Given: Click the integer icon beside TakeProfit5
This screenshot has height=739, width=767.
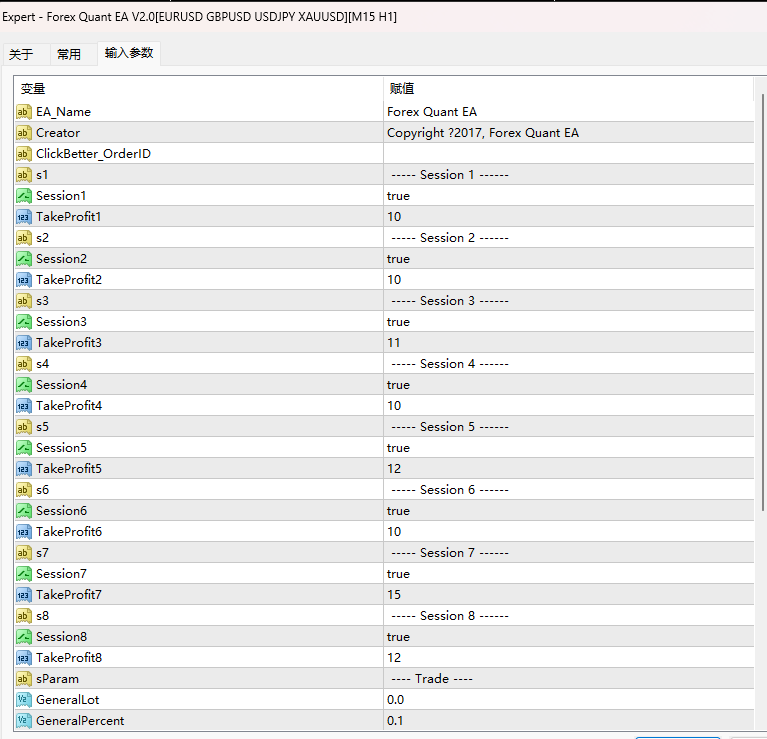Looking at the screenshot, I should click(x=23, y=469).
